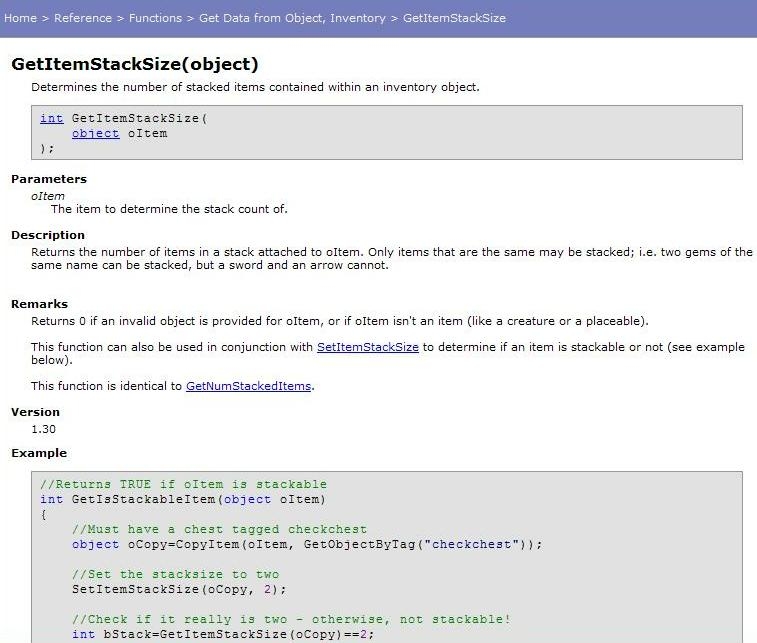
Task: Follow the 'int' return type link
Action: pos(51,118)
